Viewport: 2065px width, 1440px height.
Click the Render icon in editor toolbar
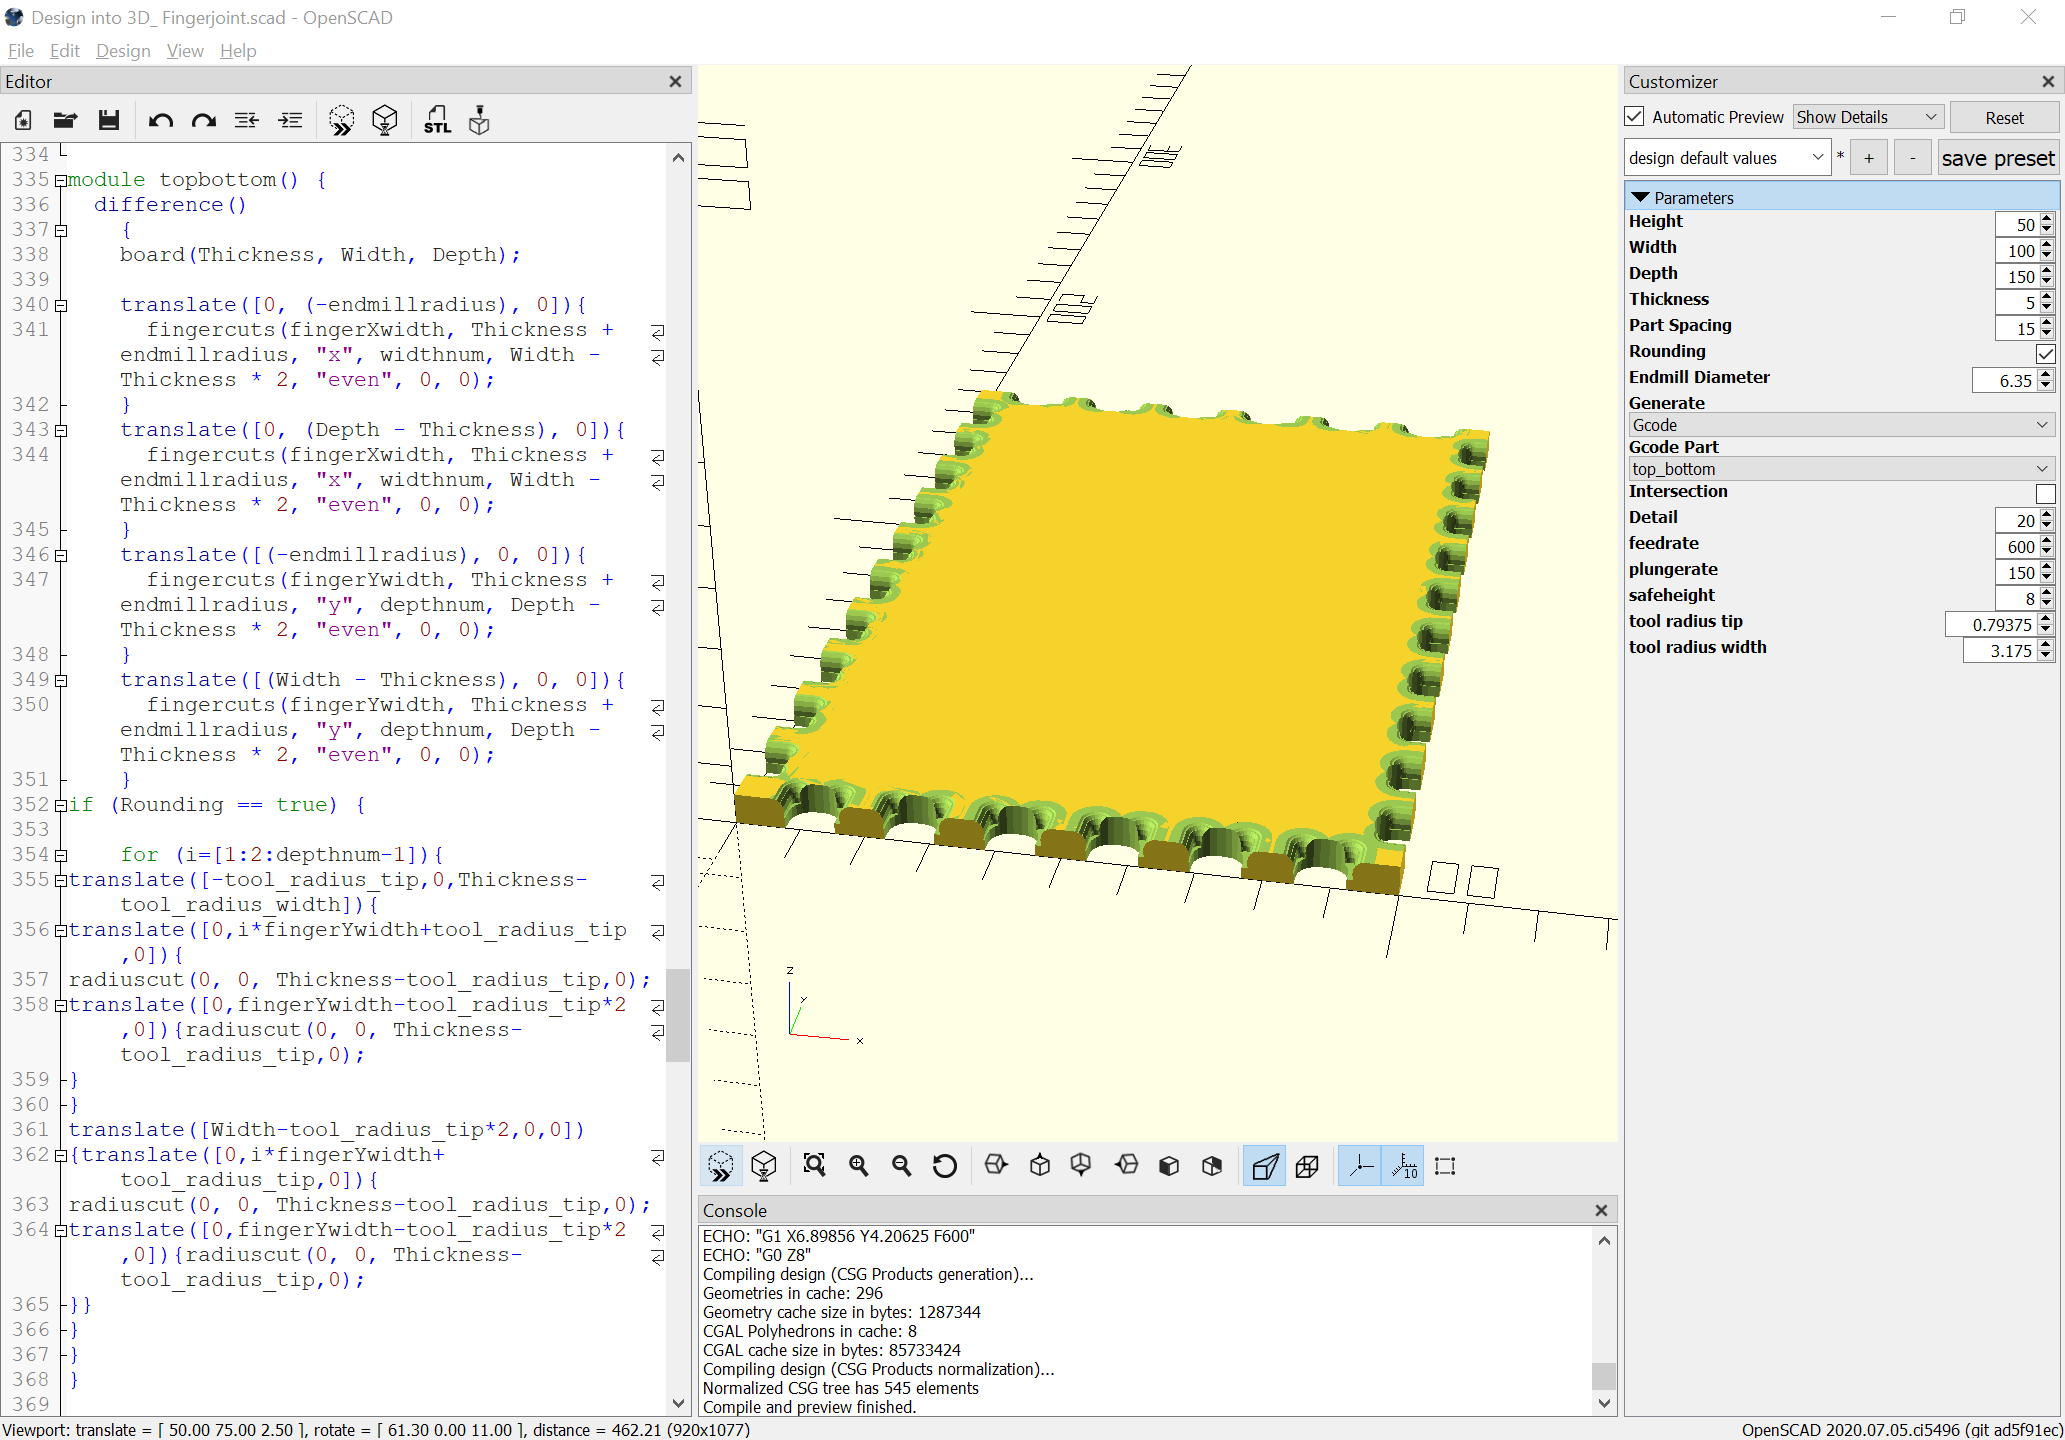point(385,121)
